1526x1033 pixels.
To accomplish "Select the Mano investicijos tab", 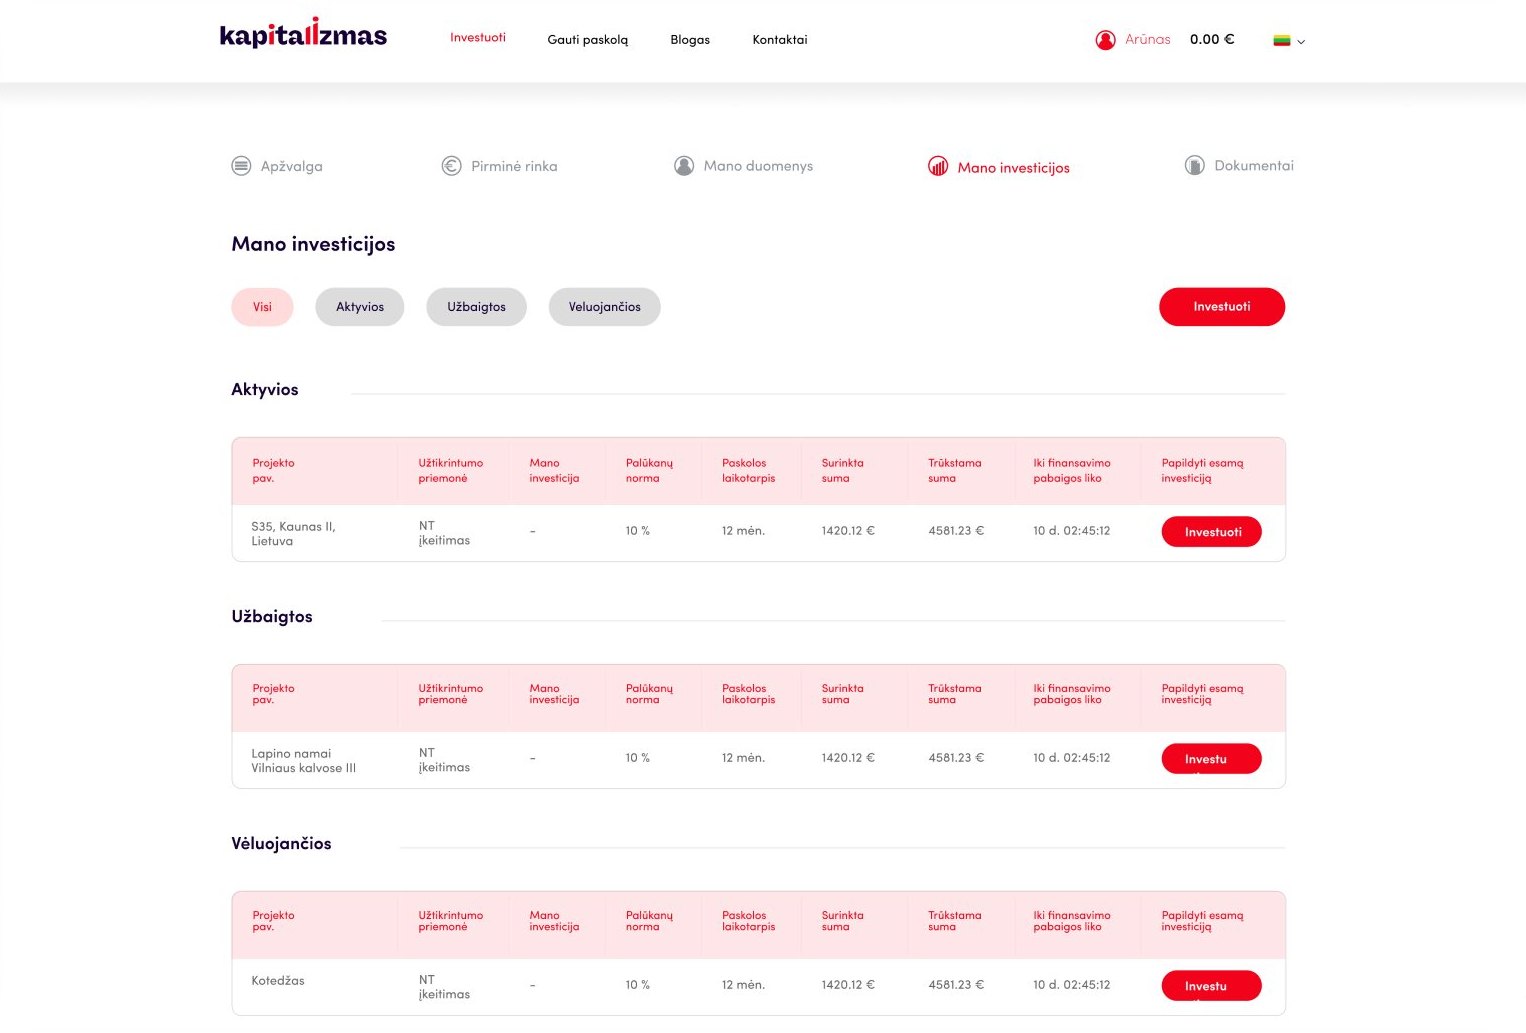I will 1013,168.
